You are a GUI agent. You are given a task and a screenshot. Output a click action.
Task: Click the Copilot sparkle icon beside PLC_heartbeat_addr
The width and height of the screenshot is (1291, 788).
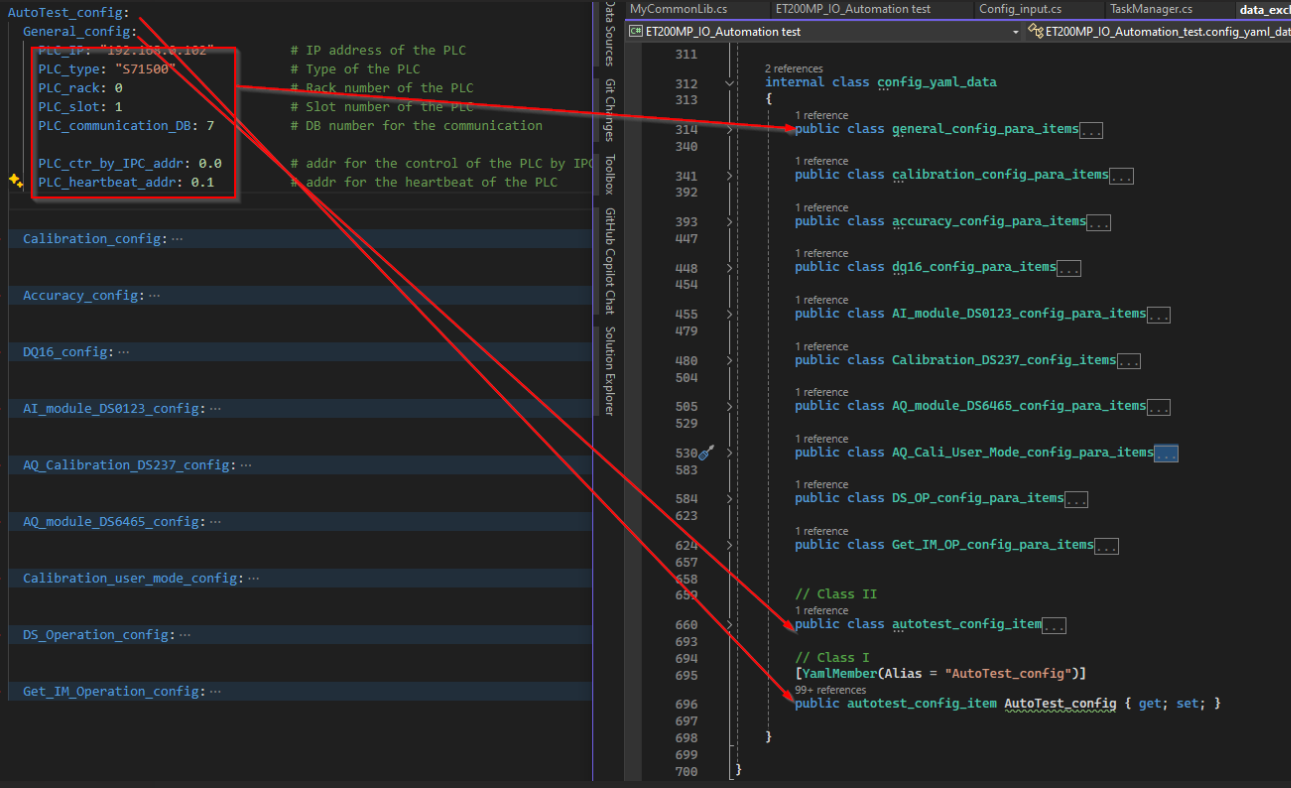click(x=15, y=181)
